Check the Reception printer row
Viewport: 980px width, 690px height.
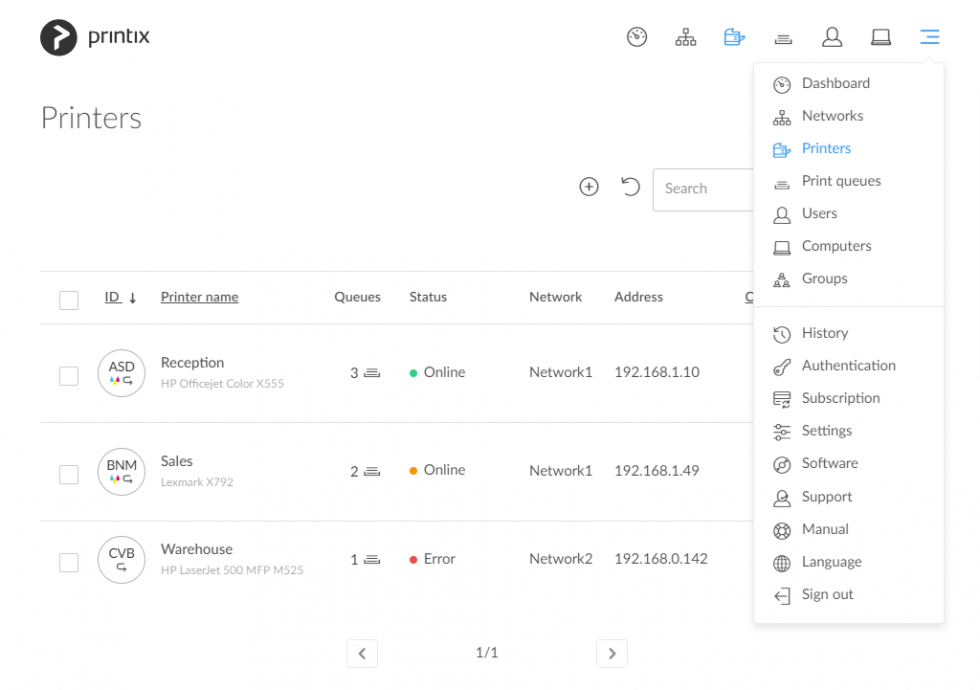pos(68,376)
